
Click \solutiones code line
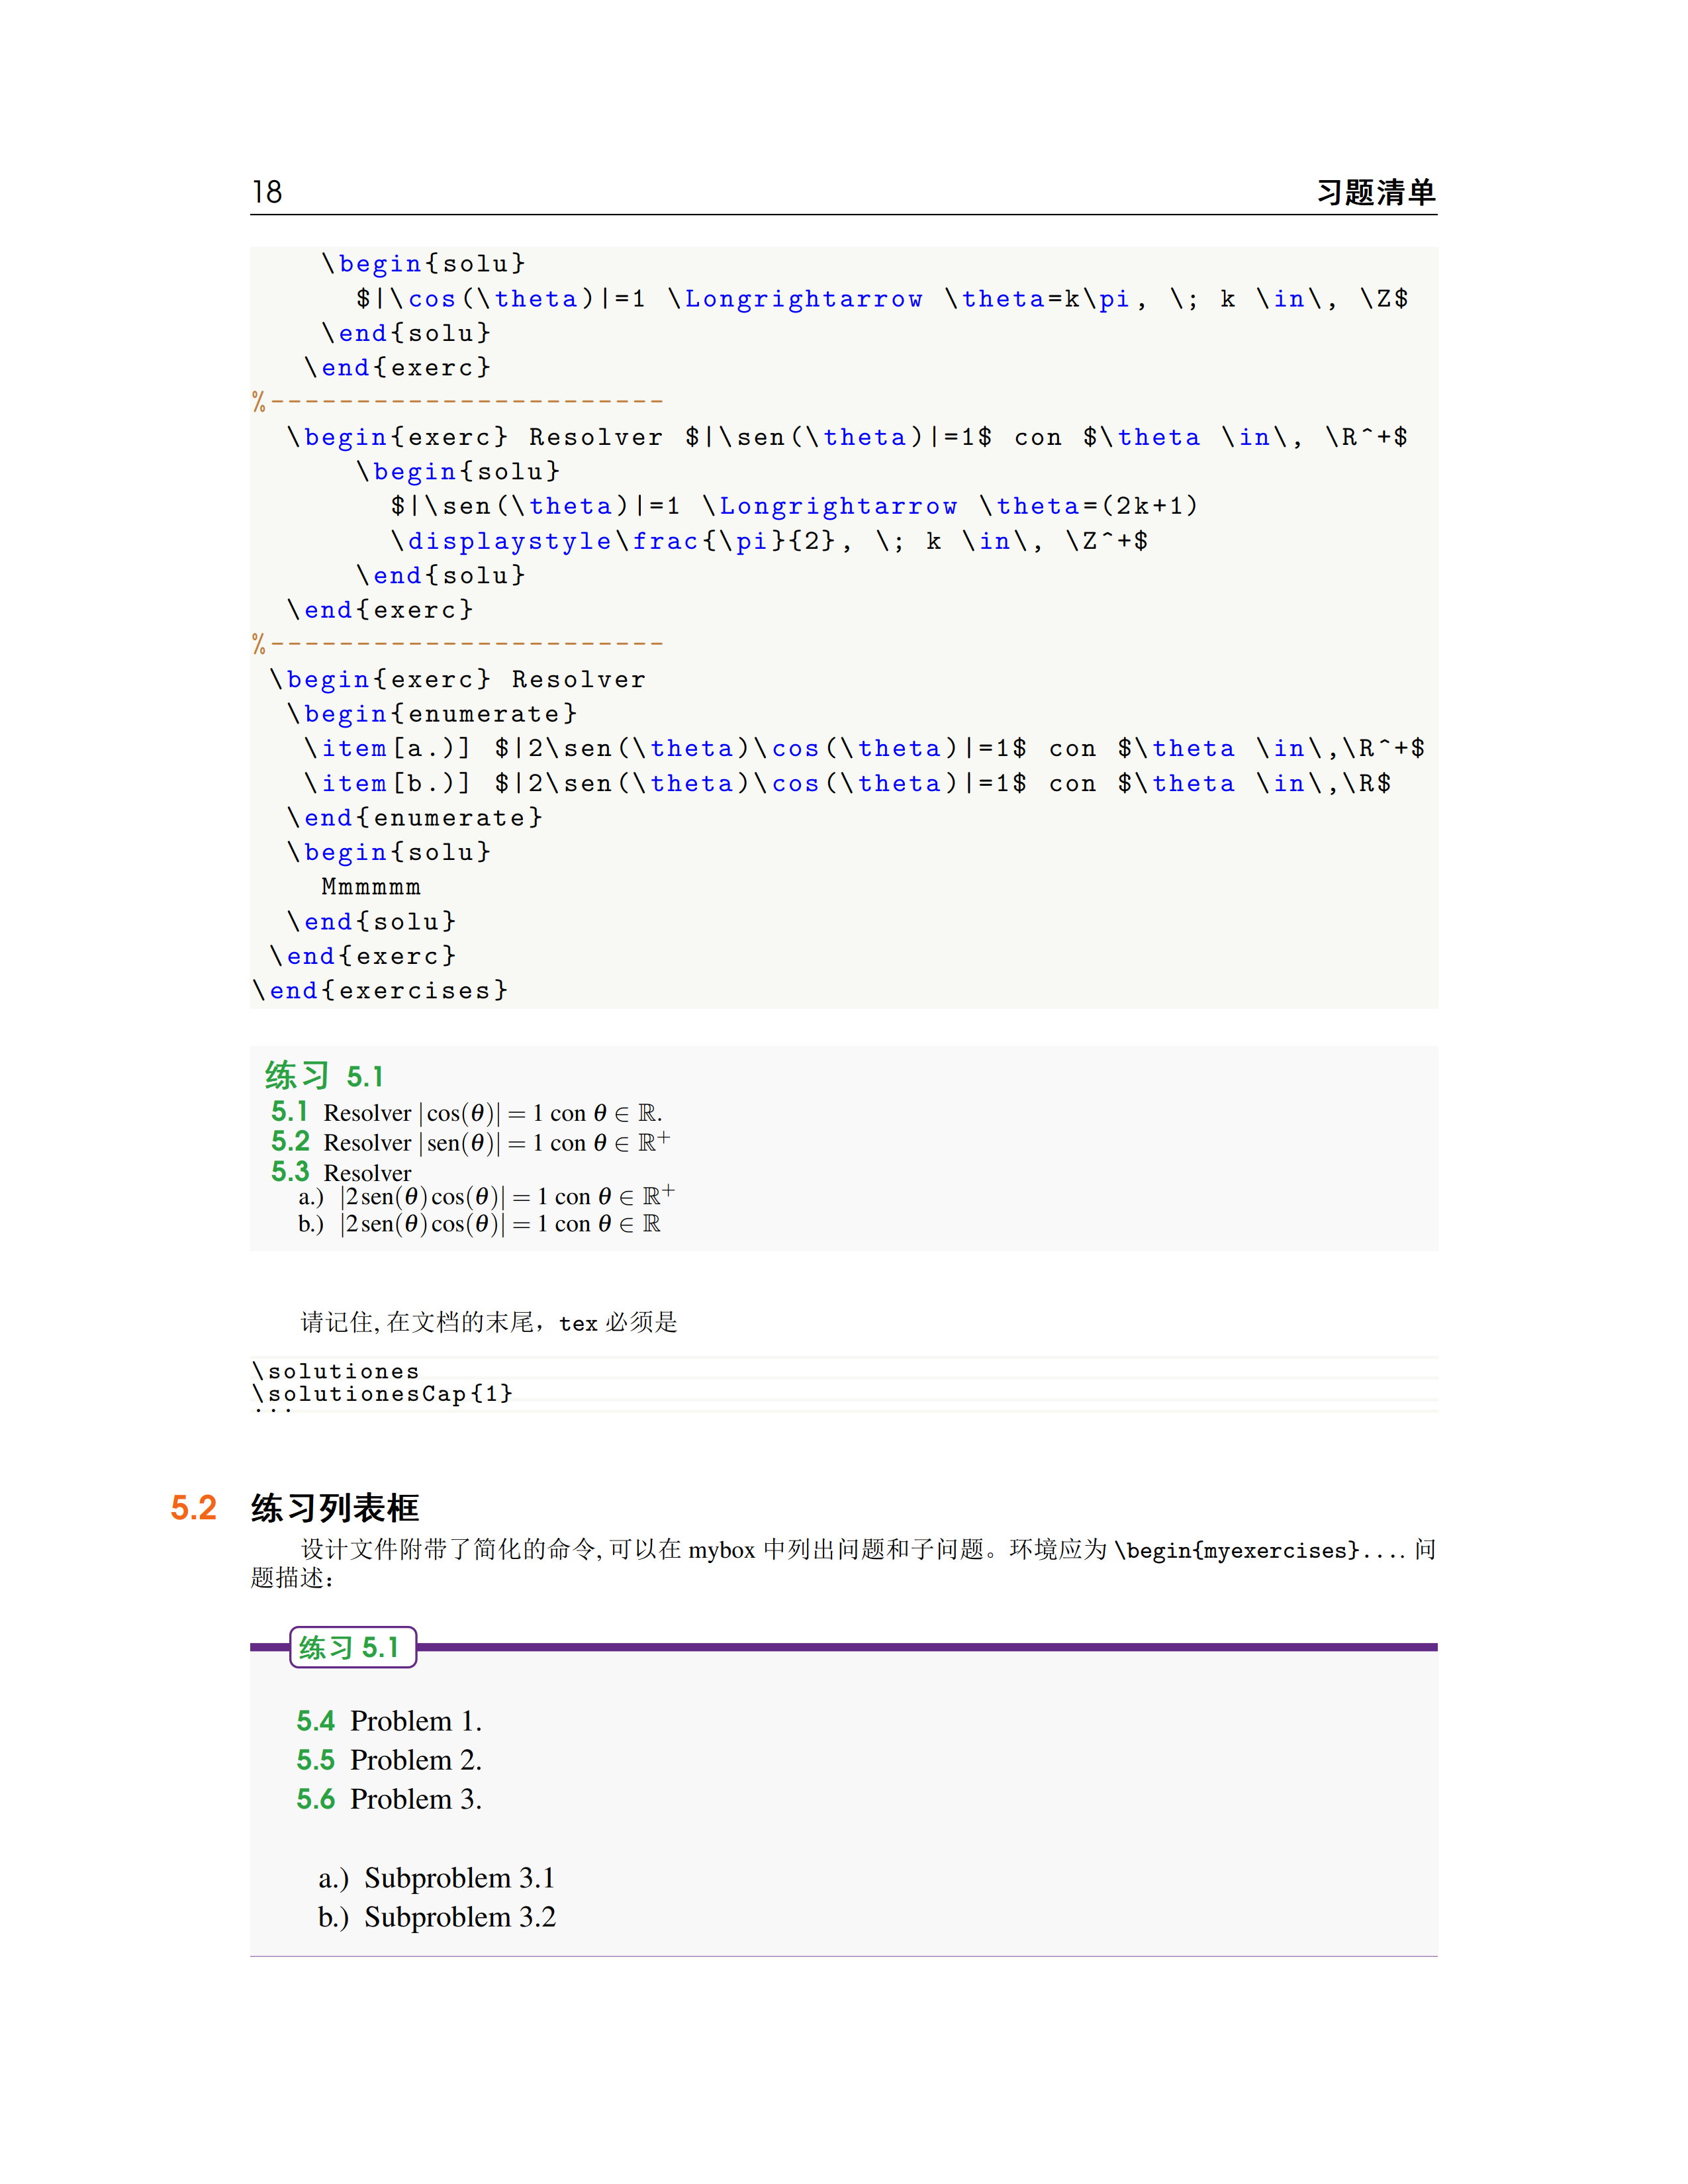click(x=336, y=1371)
